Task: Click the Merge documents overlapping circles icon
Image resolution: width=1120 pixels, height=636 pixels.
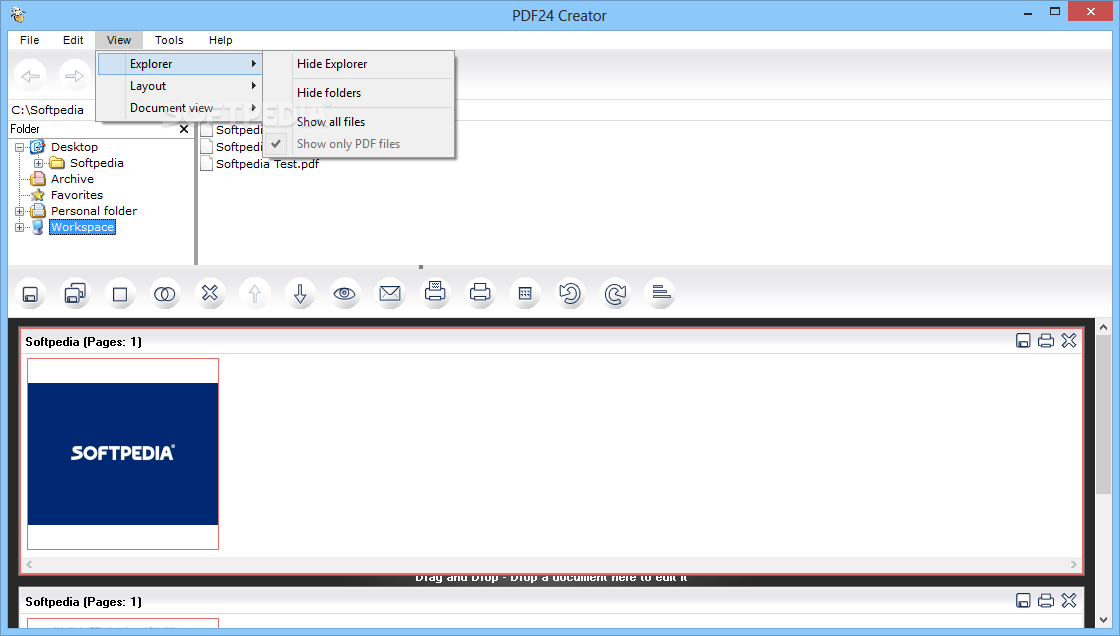Action: point(165,294)
